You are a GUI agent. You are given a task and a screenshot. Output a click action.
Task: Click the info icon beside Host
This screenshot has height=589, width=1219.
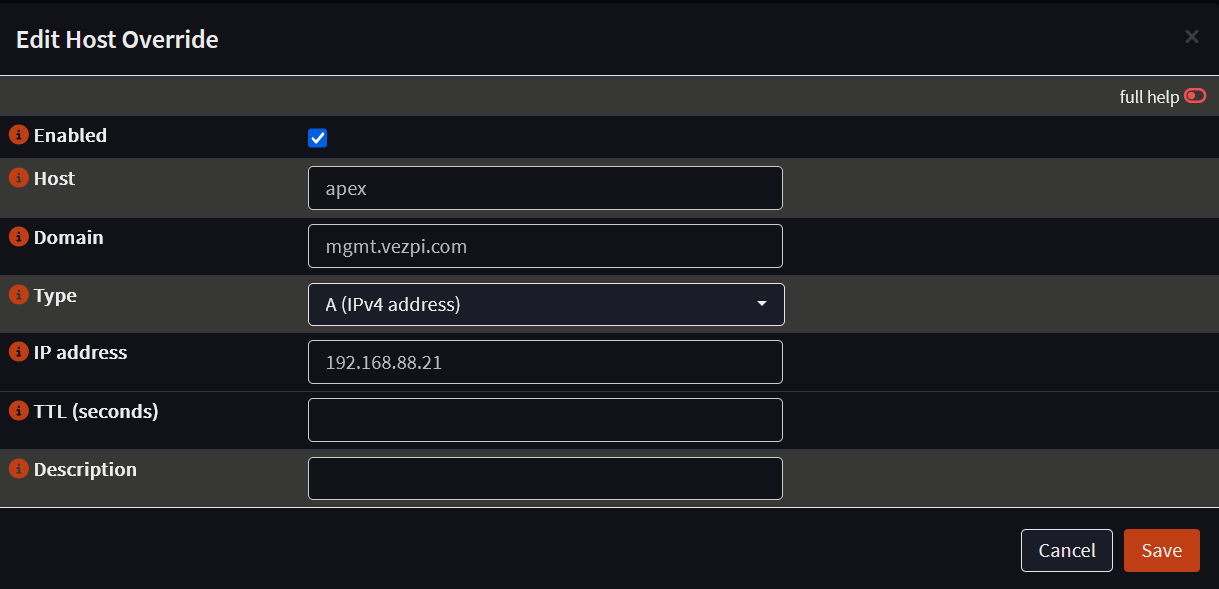18,178
